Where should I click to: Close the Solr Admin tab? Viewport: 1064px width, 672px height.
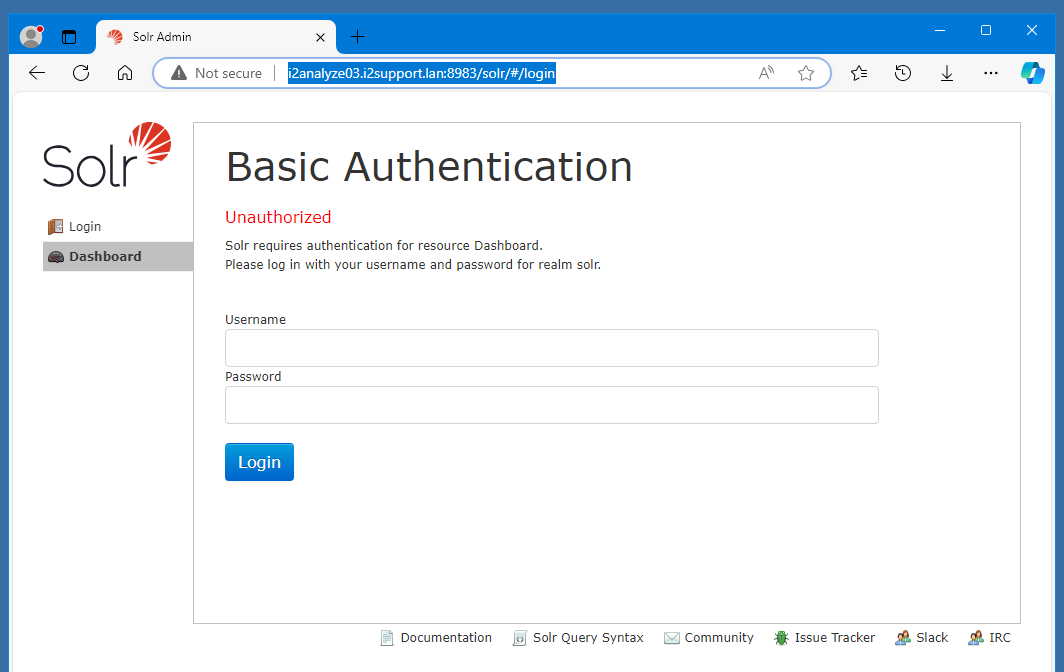(320, 37)
